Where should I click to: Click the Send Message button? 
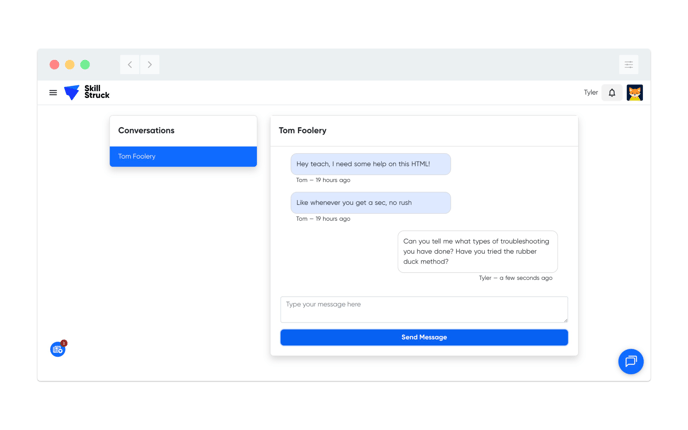424,338
